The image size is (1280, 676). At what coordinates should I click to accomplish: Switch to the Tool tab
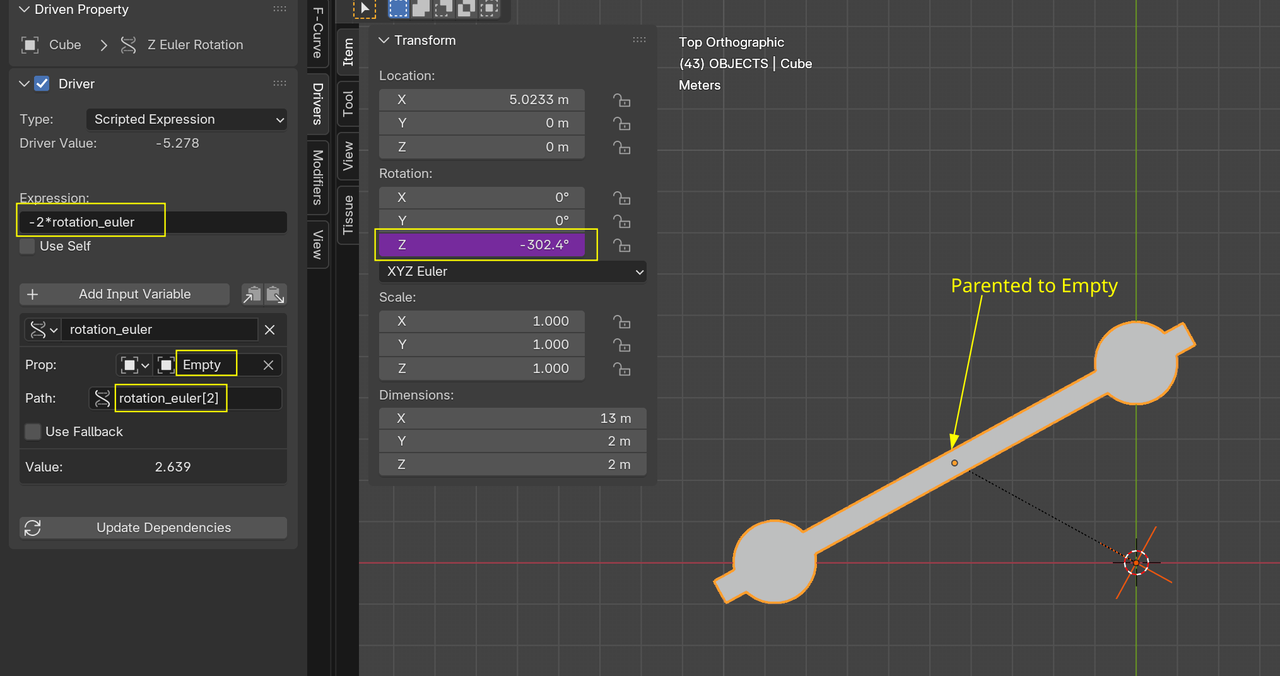pos(348,103)
